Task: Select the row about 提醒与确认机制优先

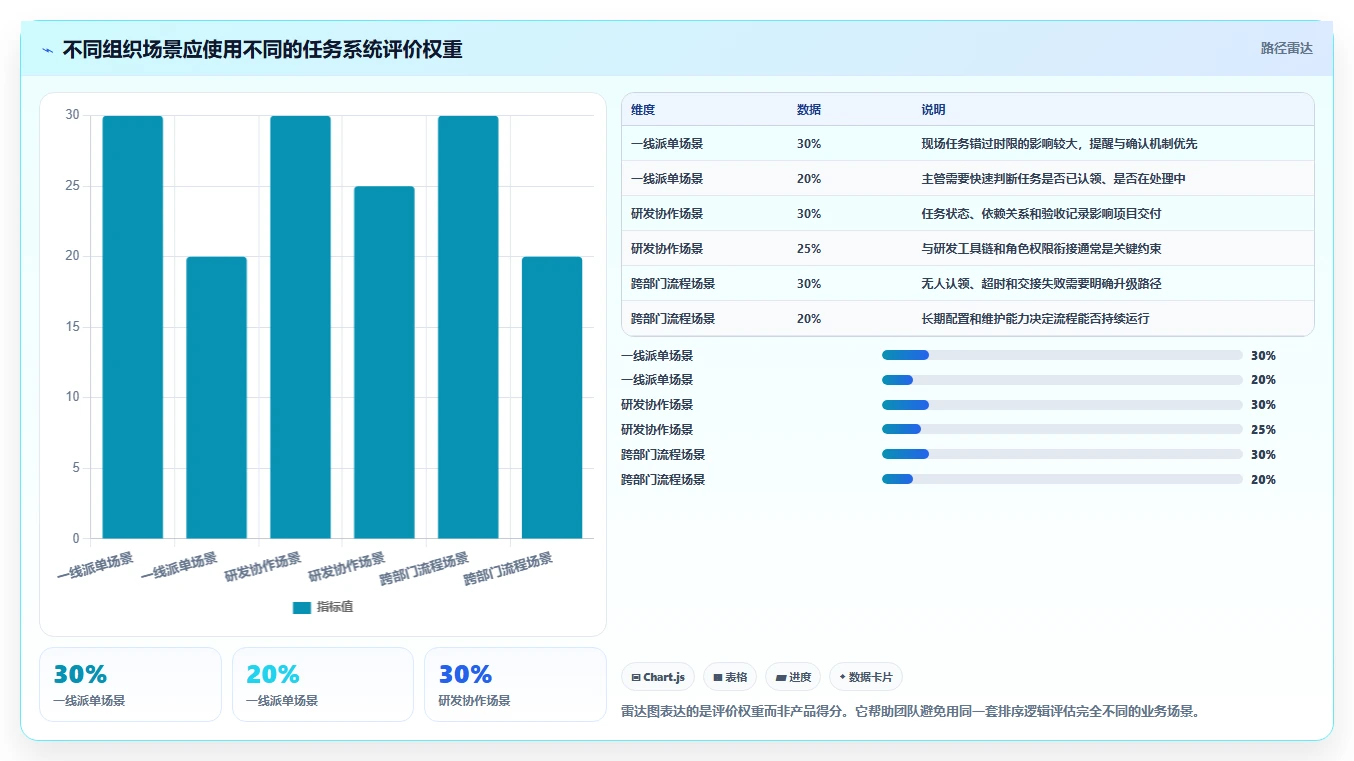Action: point(968,144)
